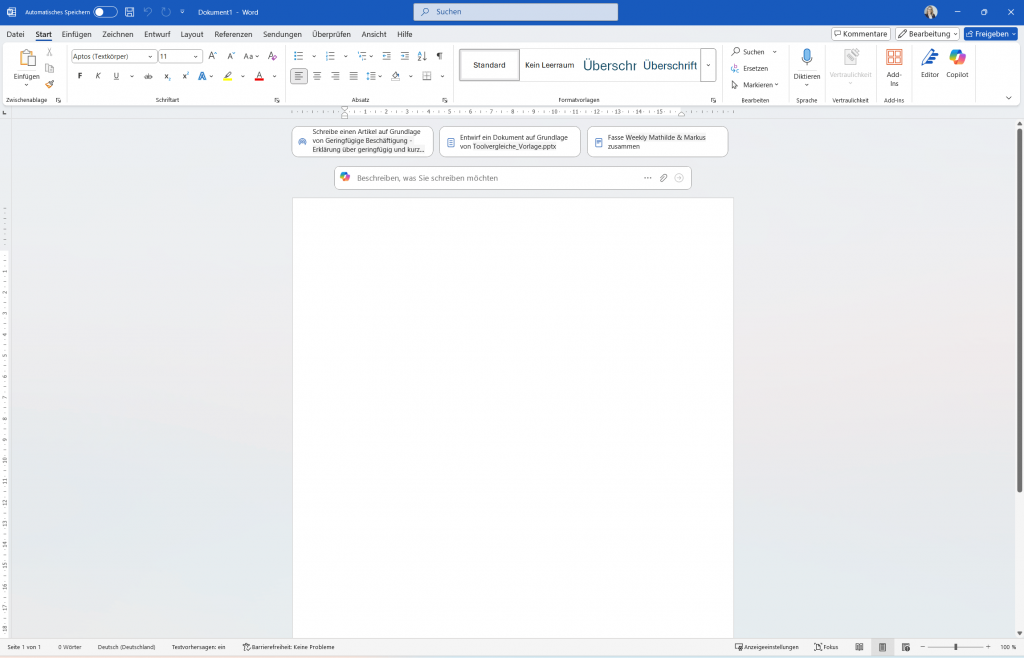Open Markieren dropdown
1024x658 pixels.
(755, 85)
